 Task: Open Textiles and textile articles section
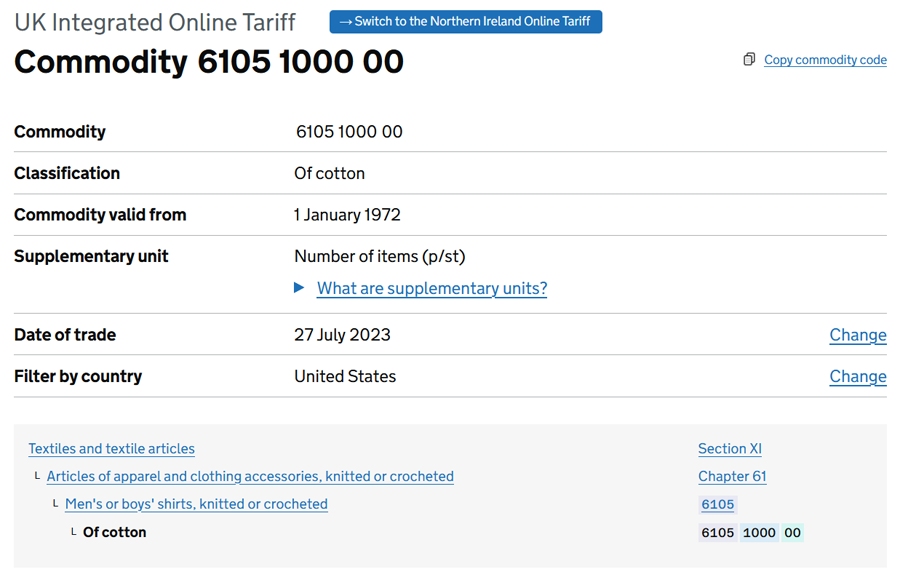point(112,449)
